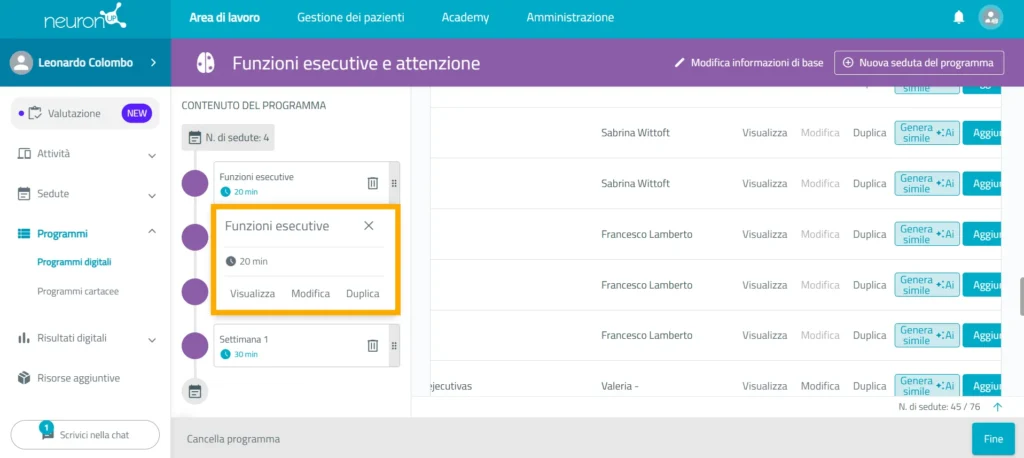Click the Programmi list icon
1024x458 pixels.
click(x=24, y=233)
